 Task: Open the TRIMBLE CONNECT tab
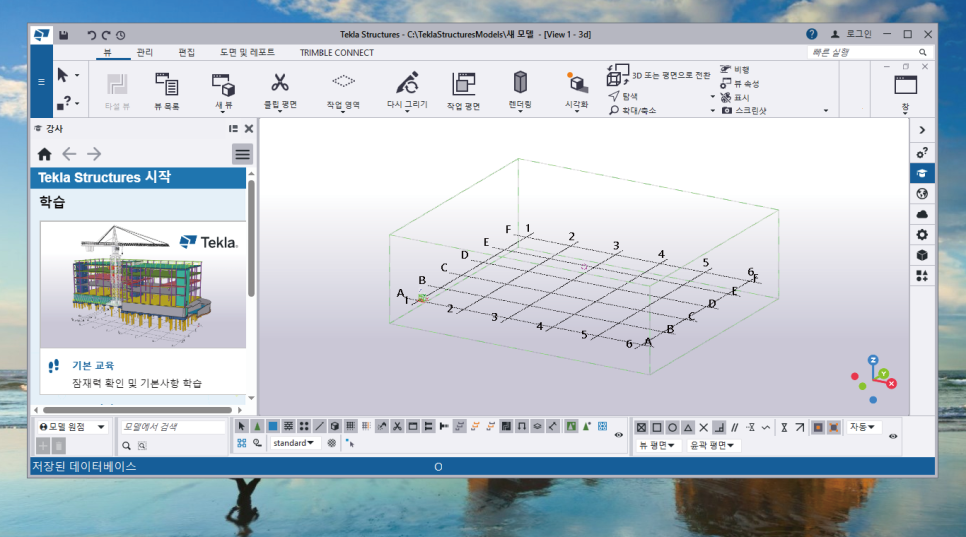[x=336, y=53]
